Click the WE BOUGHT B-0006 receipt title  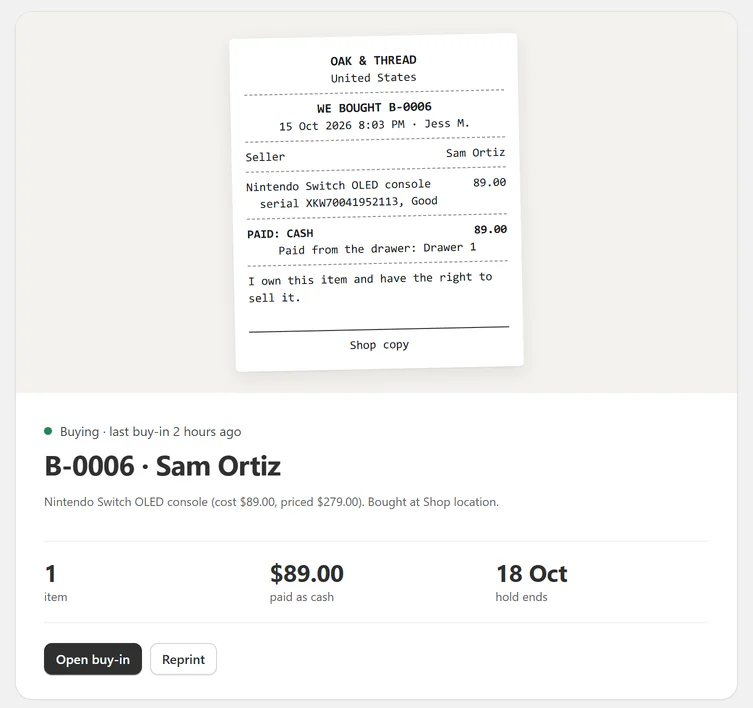click(374, 107)
